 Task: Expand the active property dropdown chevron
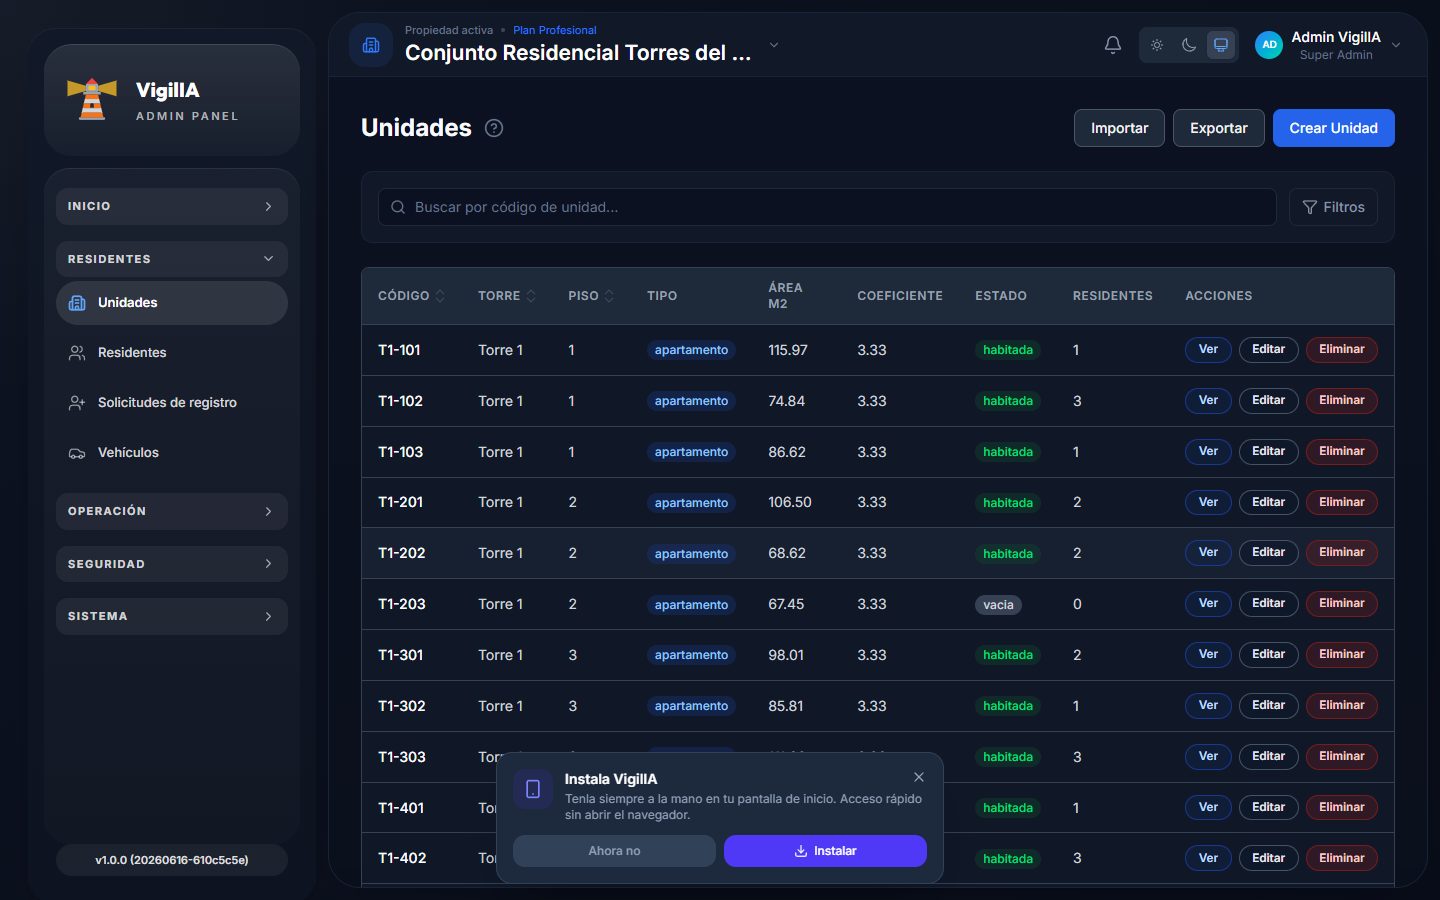click(x=773, y=45)
